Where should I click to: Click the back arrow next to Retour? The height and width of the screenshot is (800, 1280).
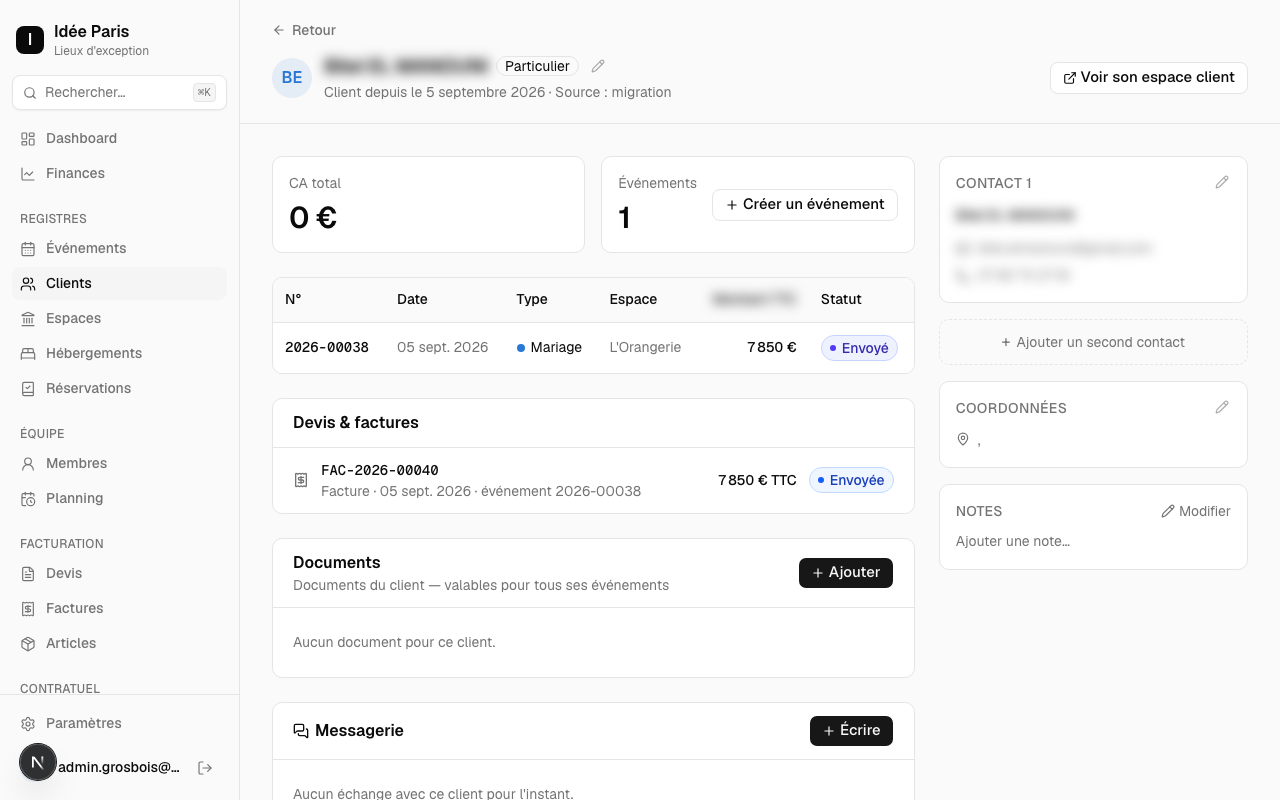coord(279,30)
